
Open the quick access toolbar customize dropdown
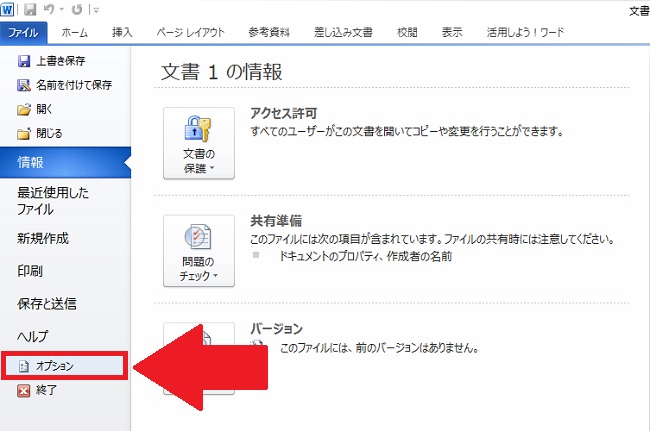96,10
